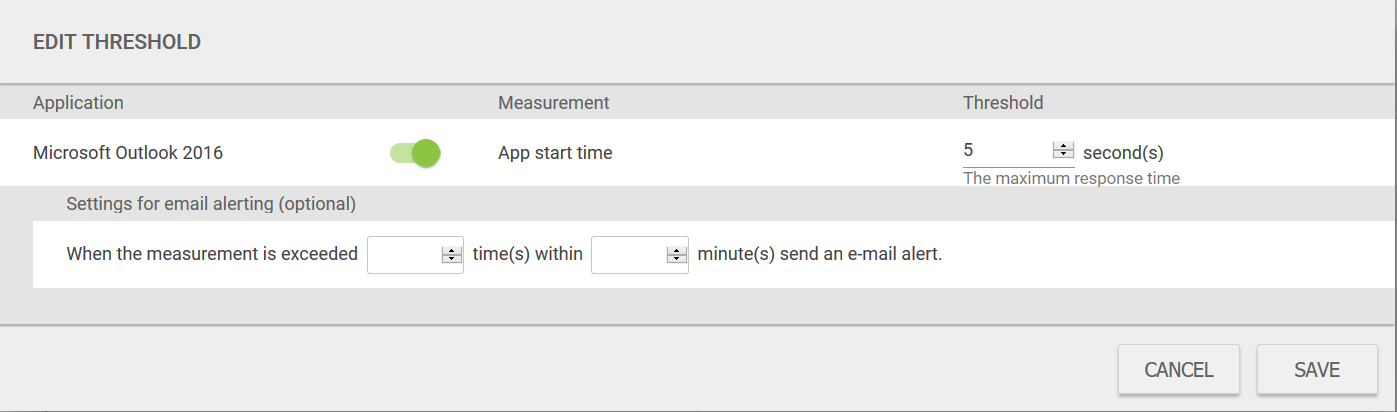Toggle the Microsoft Outlook 2016 threshold switch
The height and width of the screenshot is (412, 1397).
415,153
